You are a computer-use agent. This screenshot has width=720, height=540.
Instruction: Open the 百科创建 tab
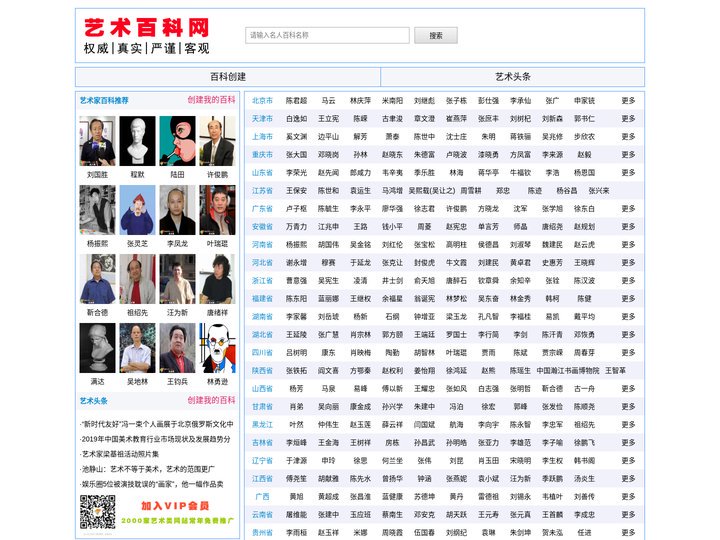pos(228,77)
